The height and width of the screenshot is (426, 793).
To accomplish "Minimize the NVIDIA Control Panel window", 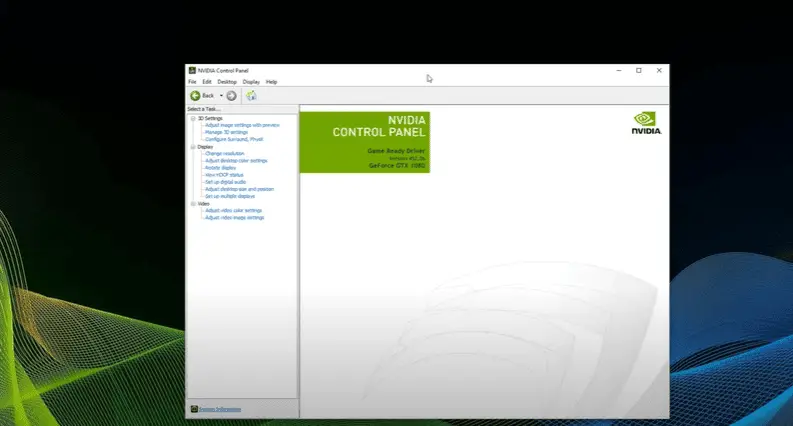I will point(619,71).
